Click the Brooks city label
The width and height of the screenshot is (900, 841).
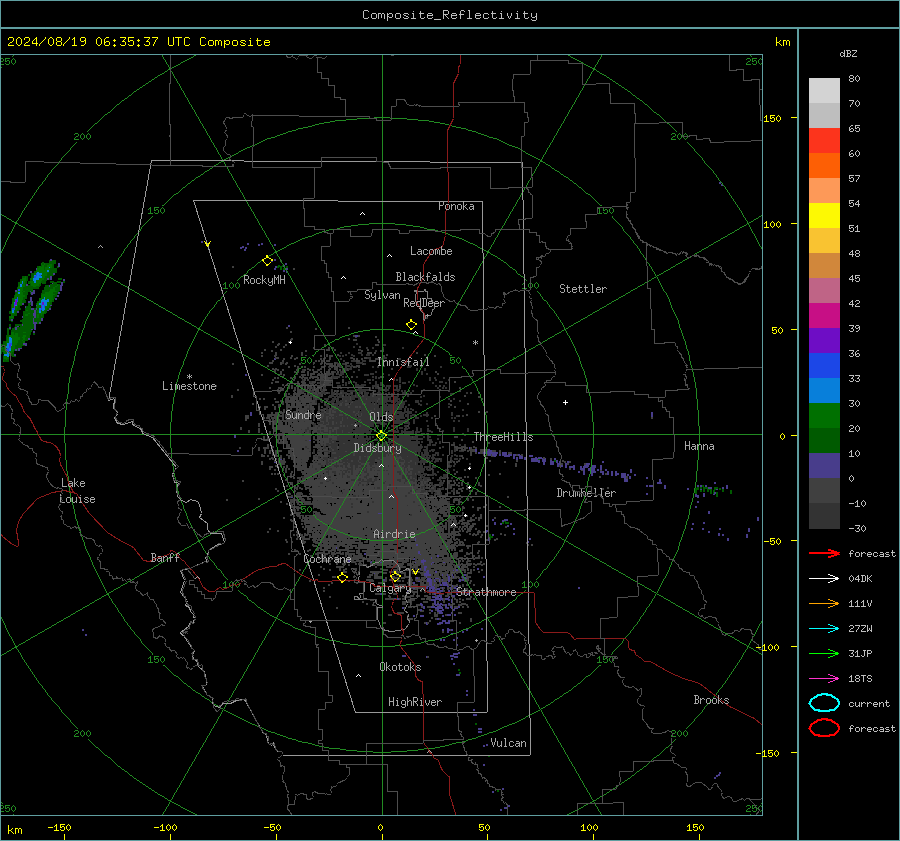coord(711,700)
